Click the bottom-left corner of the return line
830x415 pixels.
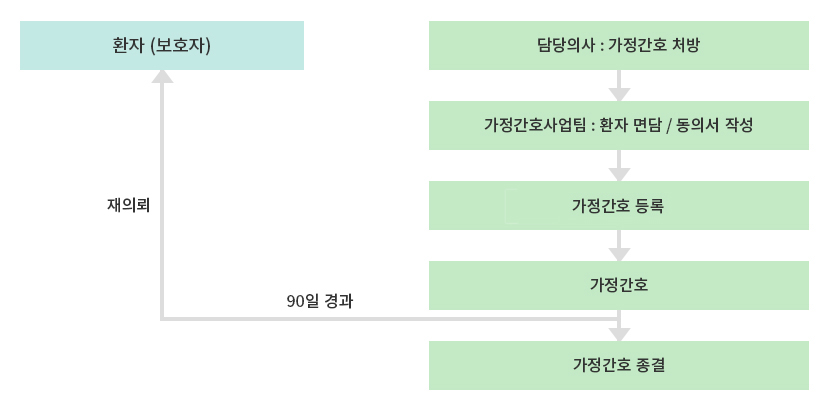tap(163, 319)
